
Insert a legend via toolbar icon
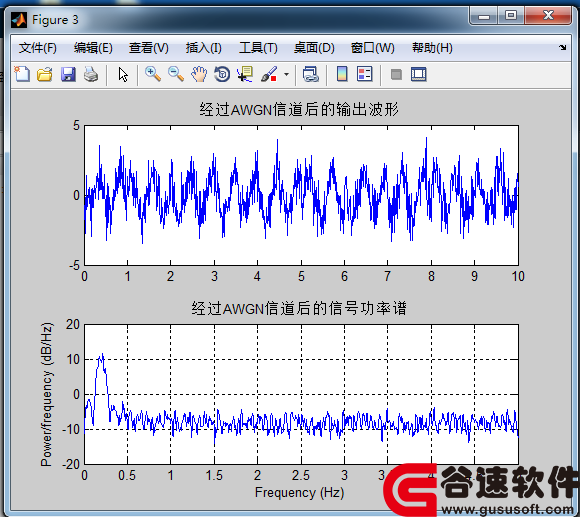365,74
